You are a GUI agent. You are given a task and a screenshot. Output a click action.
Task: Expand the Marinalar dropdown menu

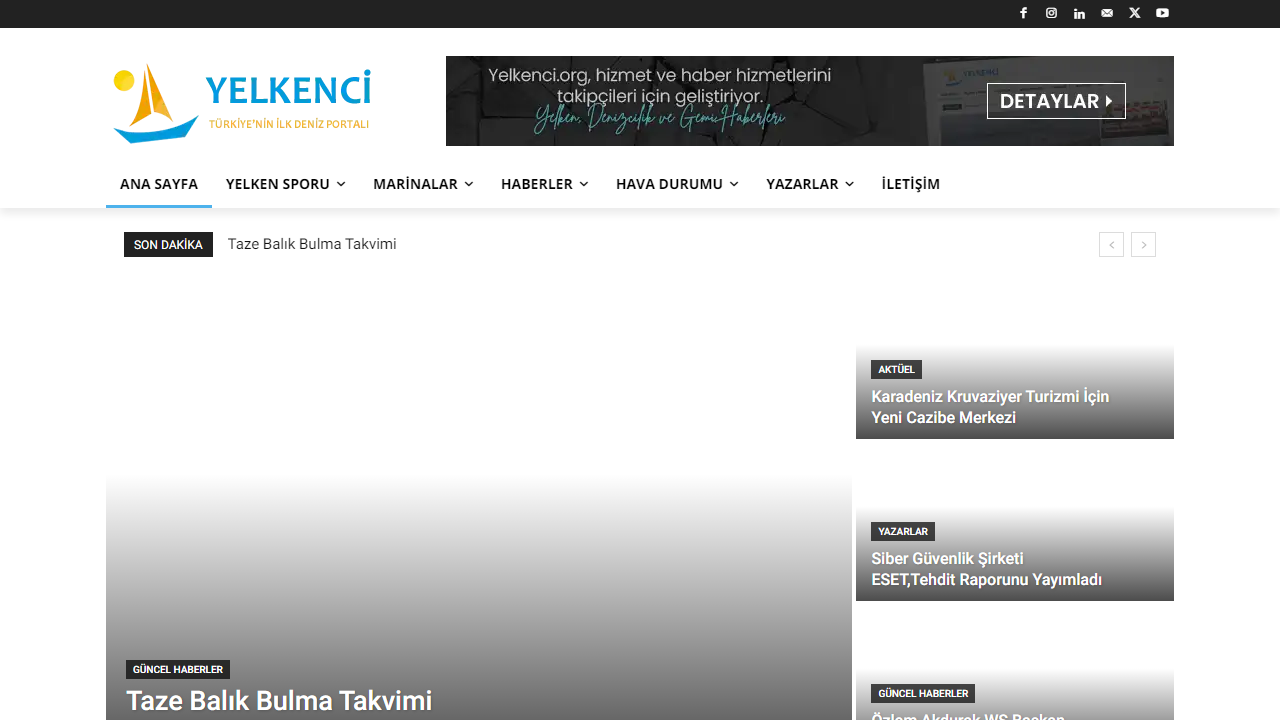pyautogui.click(x=423, y=184)
